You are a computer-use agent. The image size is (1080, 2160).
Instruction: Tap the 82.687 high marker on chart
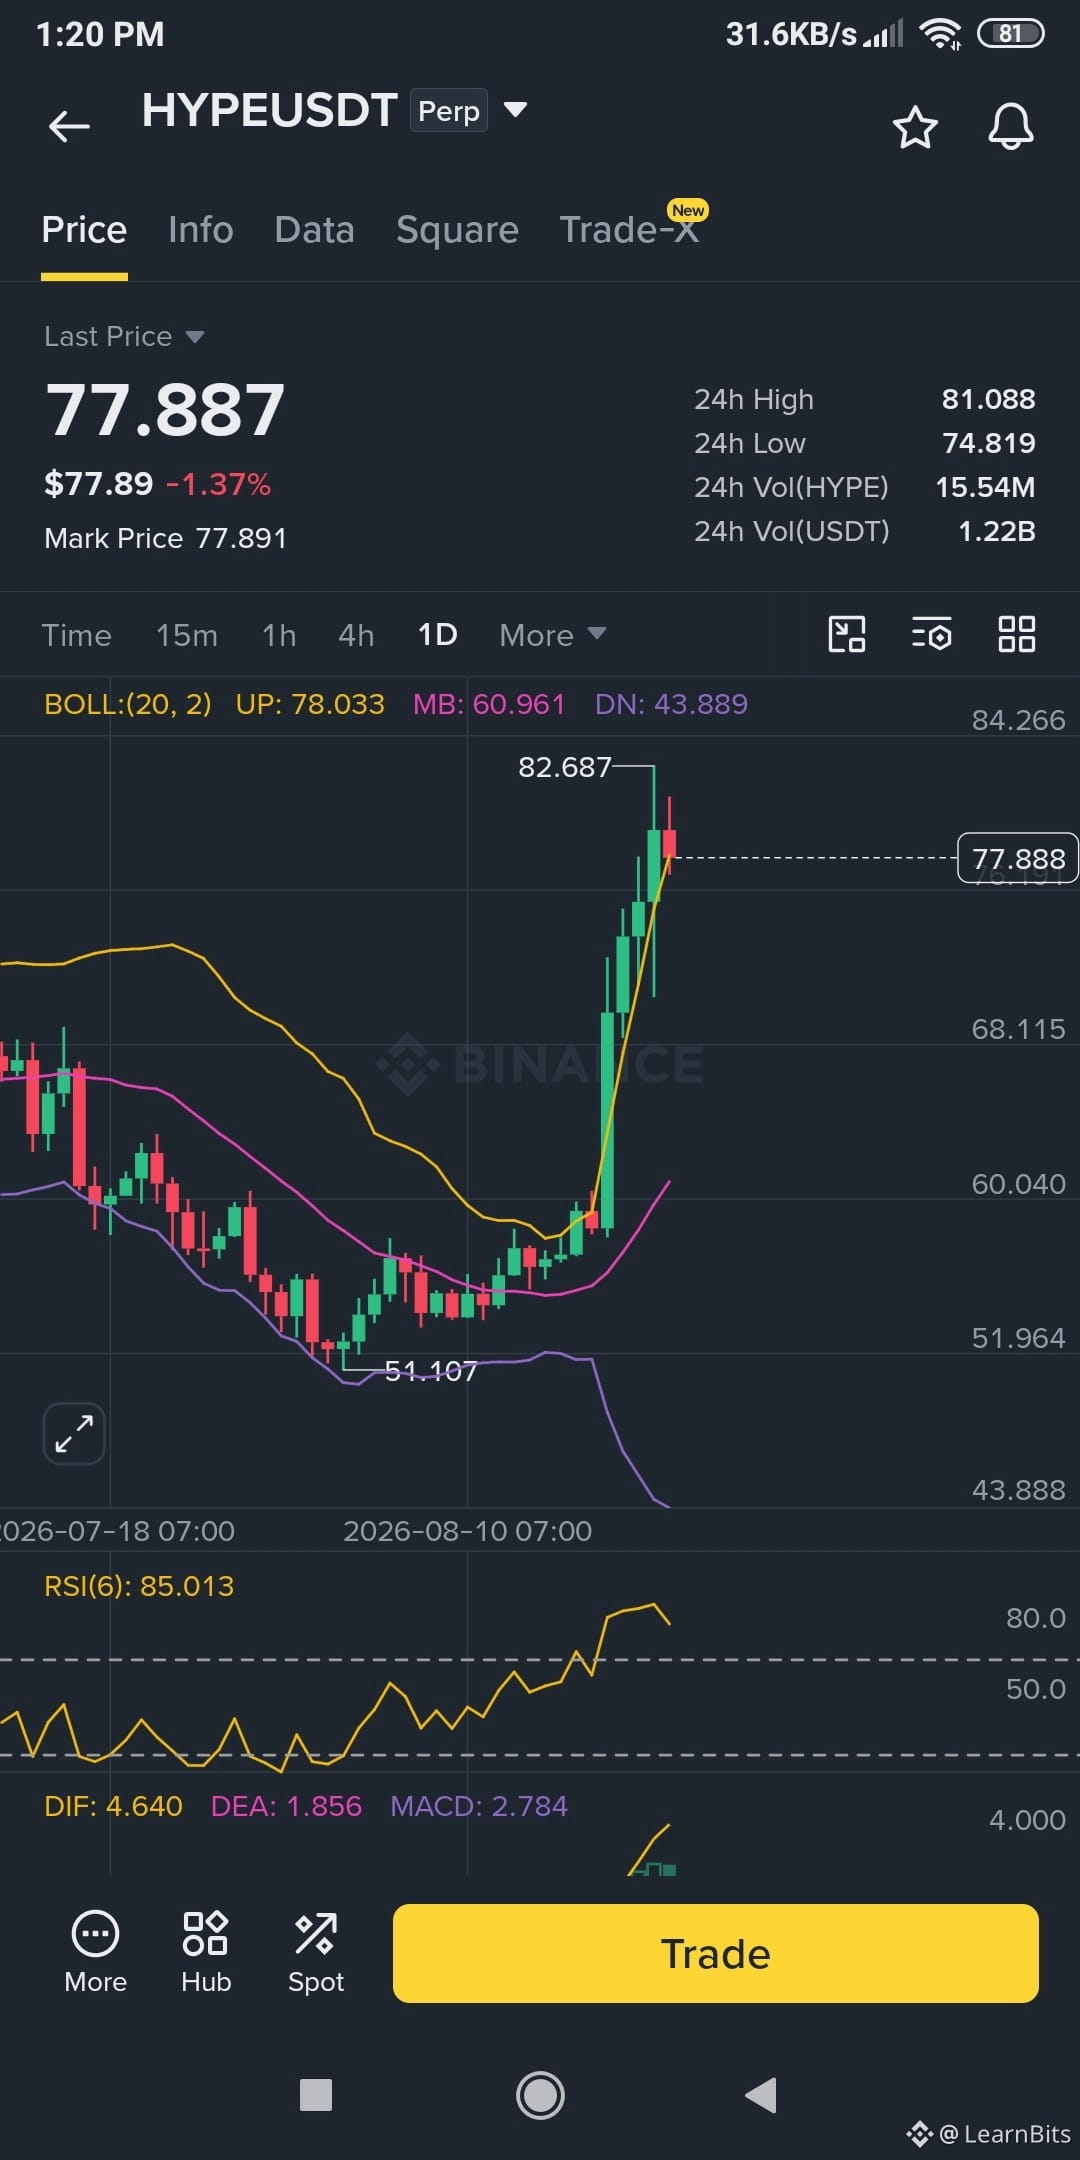click(564, 767)
